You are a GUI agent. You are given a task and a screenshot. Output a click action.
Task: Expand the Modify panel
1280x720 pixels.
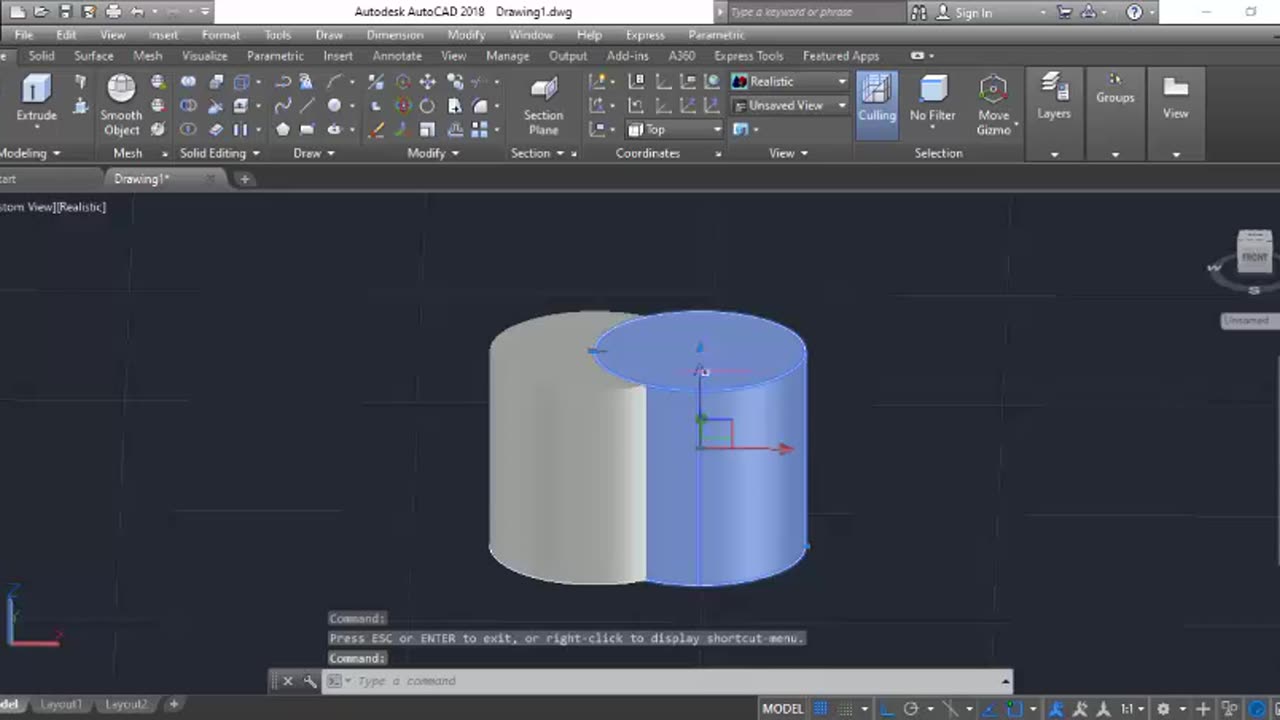click(433, 153)
